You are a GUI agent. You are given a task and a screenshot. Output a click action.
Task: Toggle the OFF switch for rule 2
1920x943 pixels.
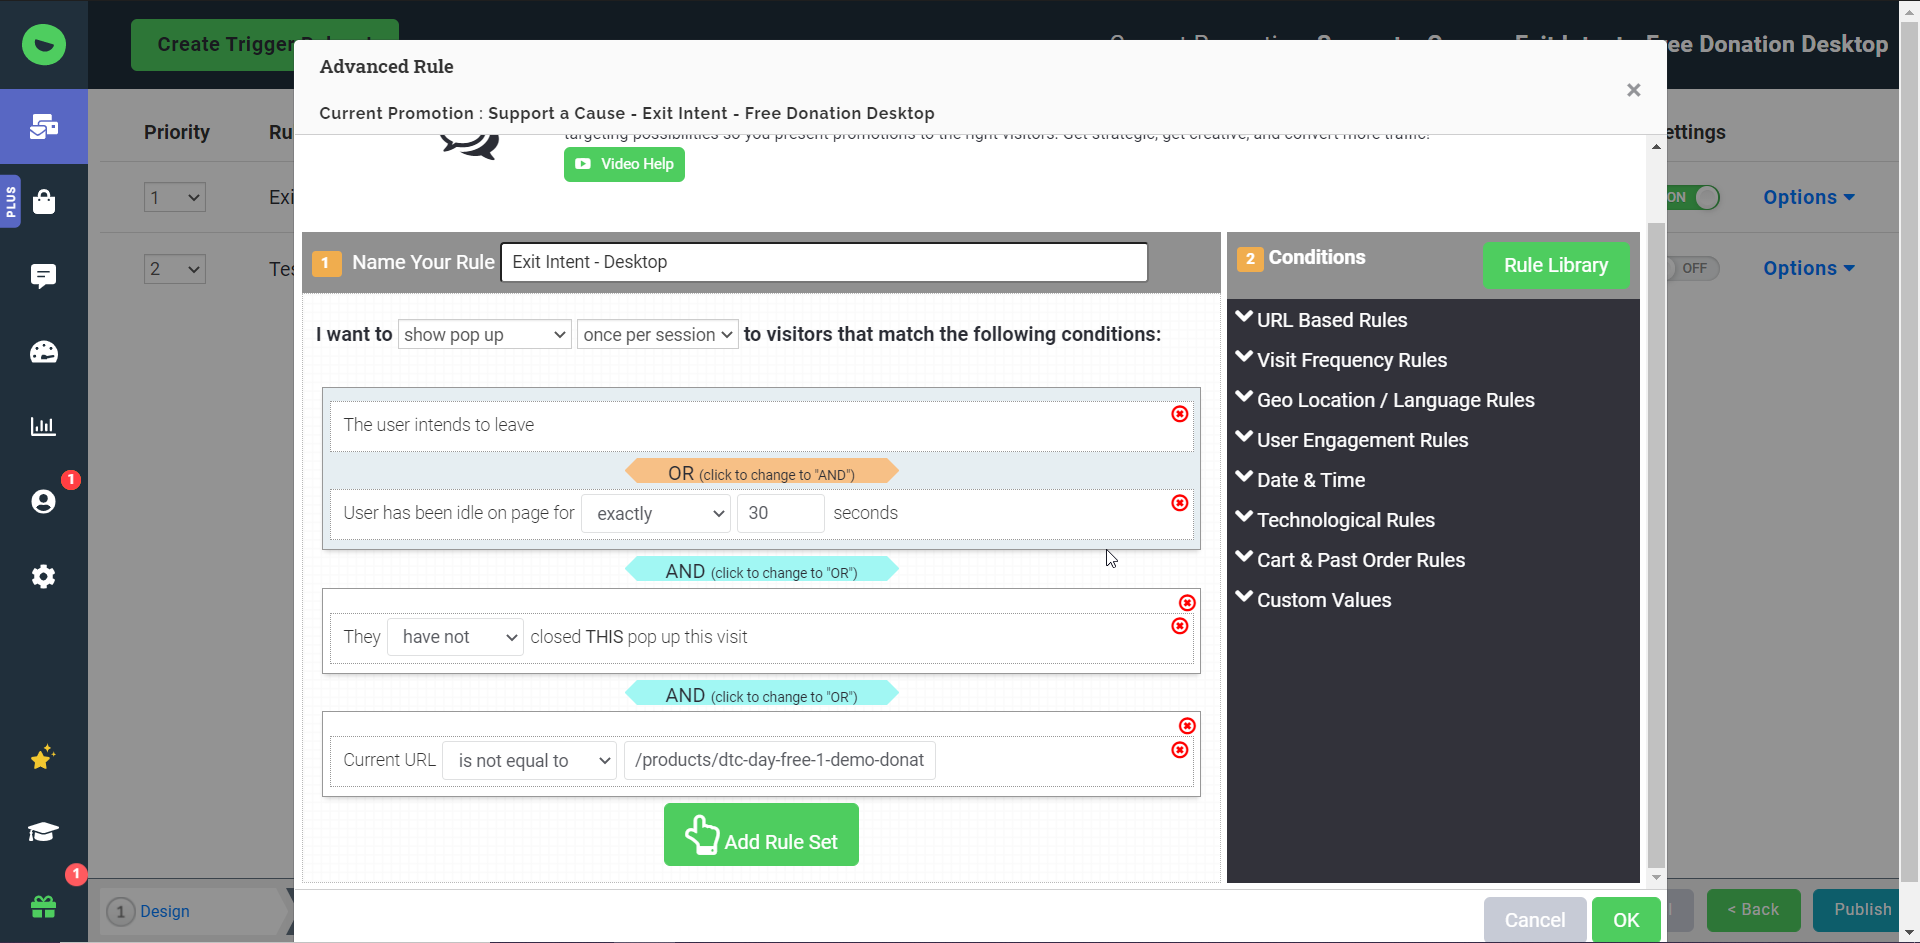pyautogui.click(x=1692, y=268)
